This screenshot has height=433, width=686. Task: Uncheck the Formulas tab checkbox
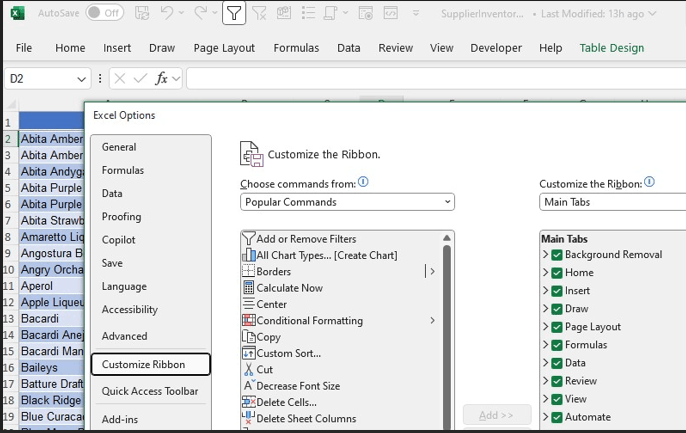(556, 345)
